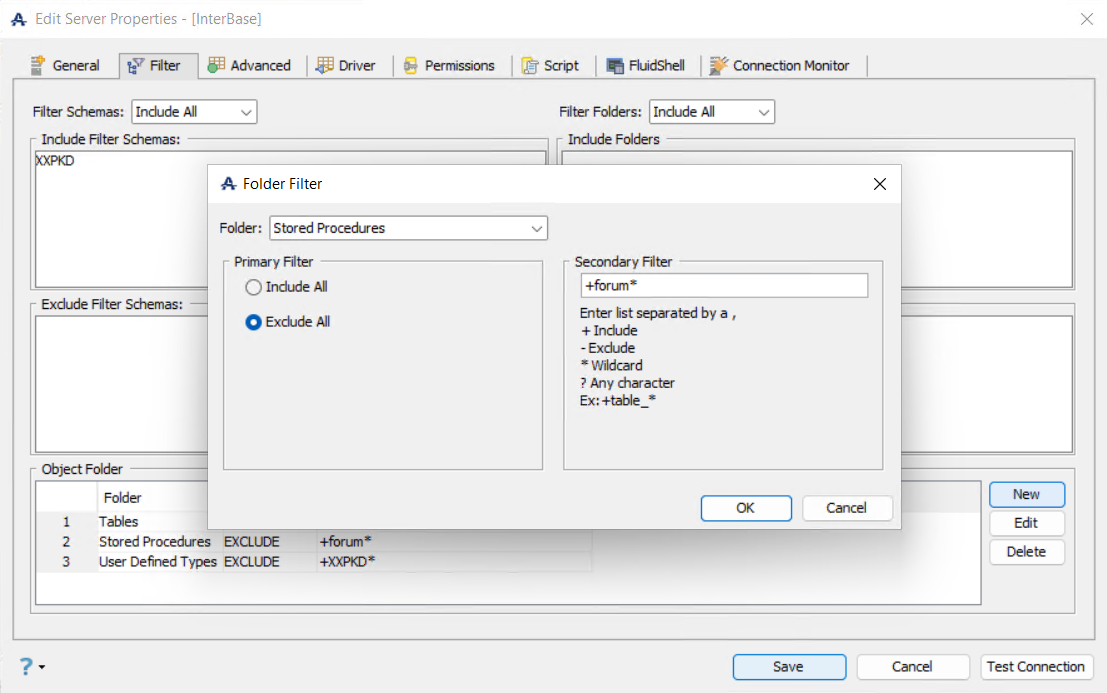Click the General tab icon
This screenshot has width=1107, height=693.
(x=38, y=66)
